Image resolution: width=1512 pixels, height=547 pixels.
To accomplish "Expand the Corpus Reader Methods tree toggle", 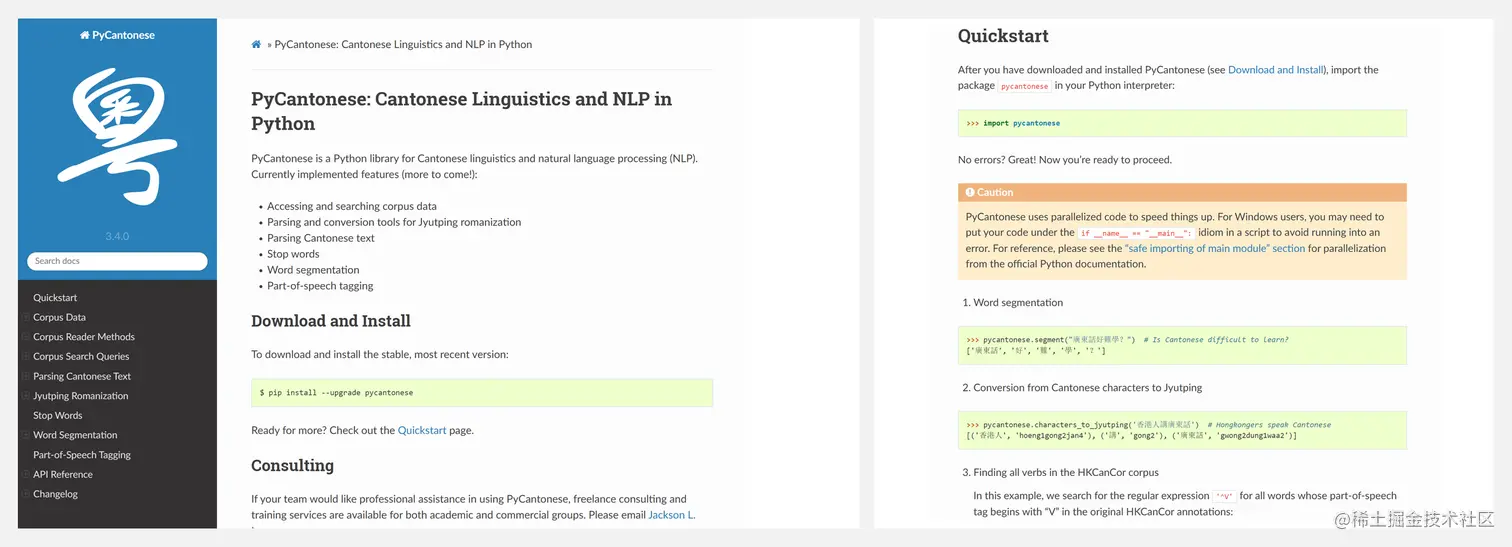I will 27,337.
